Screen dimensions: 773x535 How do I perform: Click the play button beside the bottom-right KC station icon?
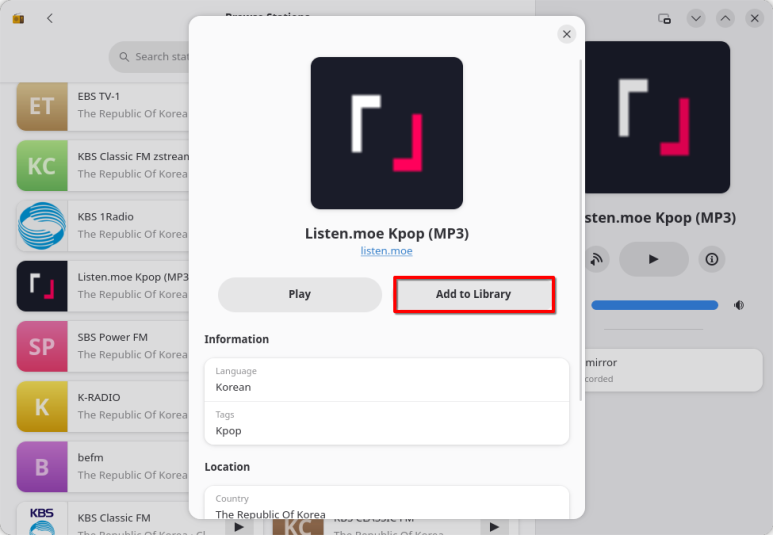494,527
